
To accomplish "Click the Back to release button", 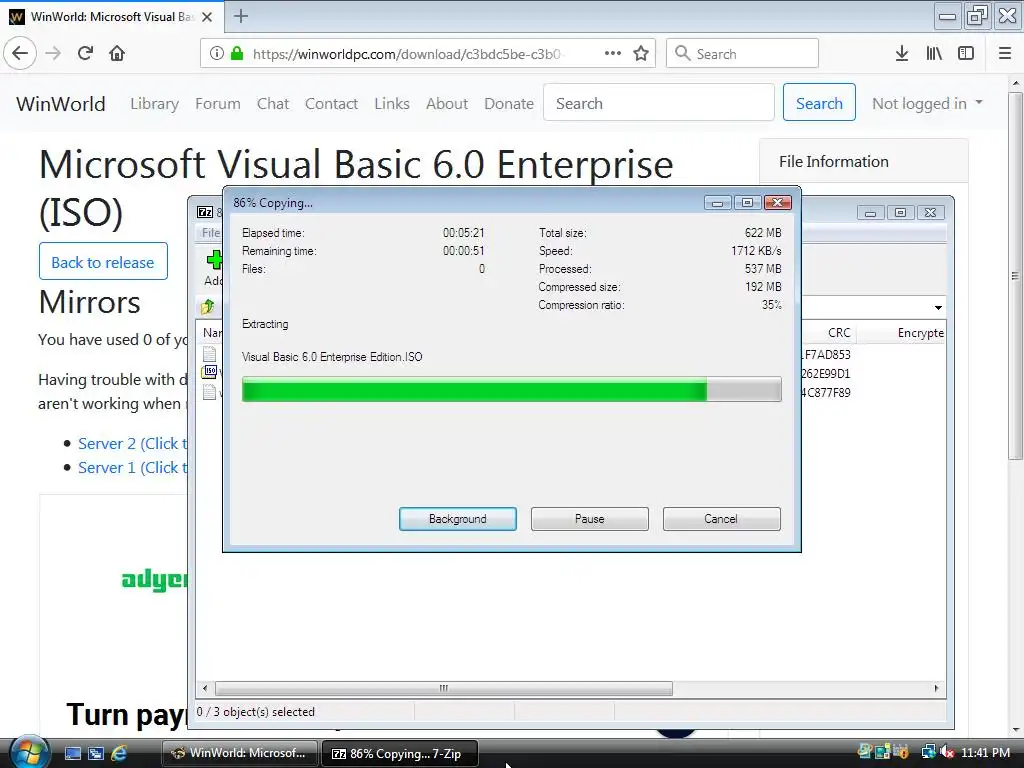I will [103, 262].
